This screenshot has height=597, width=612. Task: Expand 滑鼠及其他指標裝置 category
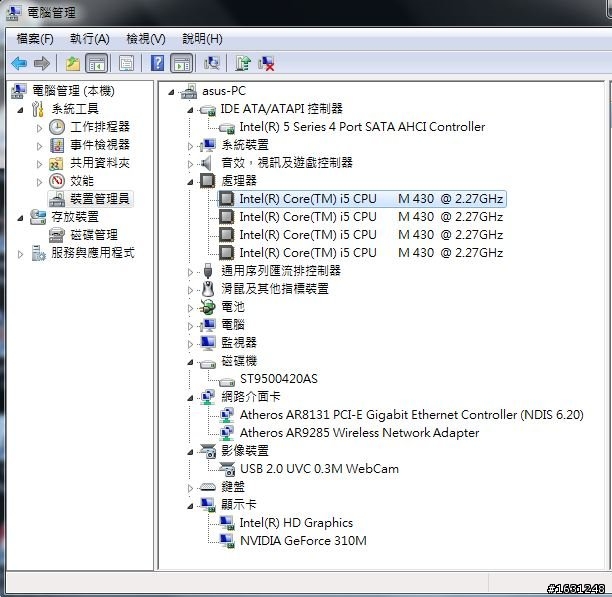190,290
